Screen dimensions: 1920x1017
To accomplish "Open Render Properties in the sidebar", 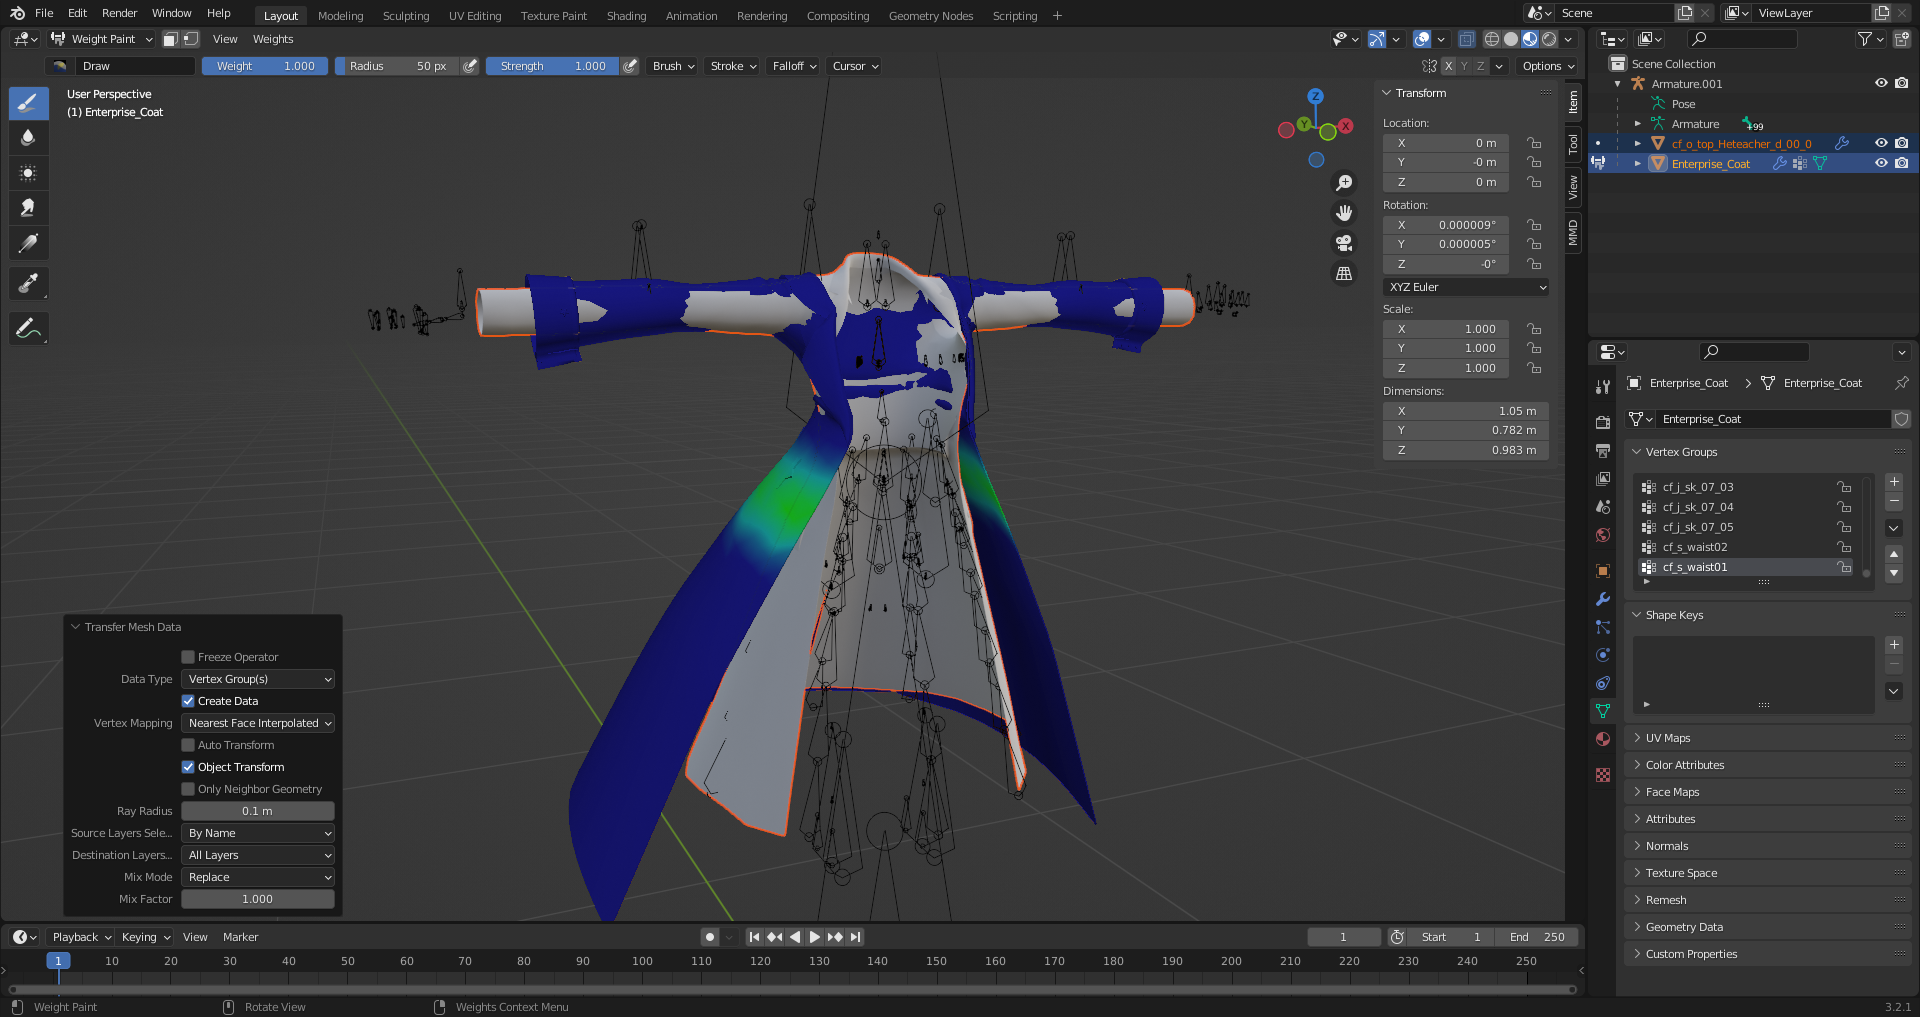I will 1602,422.
